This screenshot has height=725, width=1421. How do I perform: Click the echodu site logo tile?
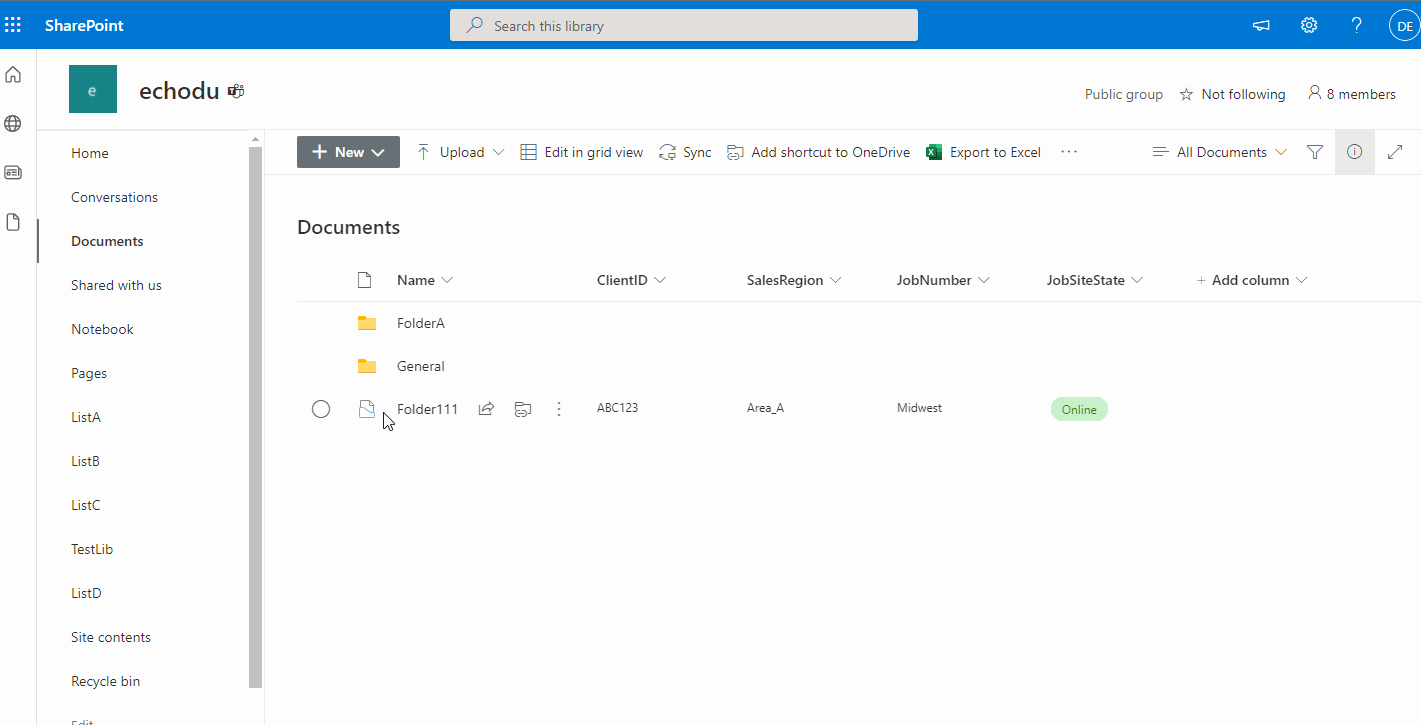point(93,89)
